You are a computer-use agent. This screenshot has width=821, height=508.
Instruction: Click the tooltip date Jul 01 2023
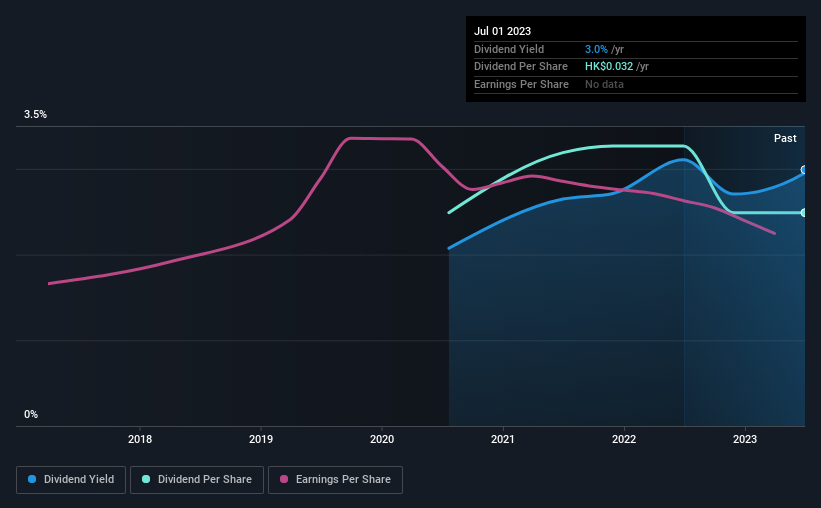click(502, 31)
